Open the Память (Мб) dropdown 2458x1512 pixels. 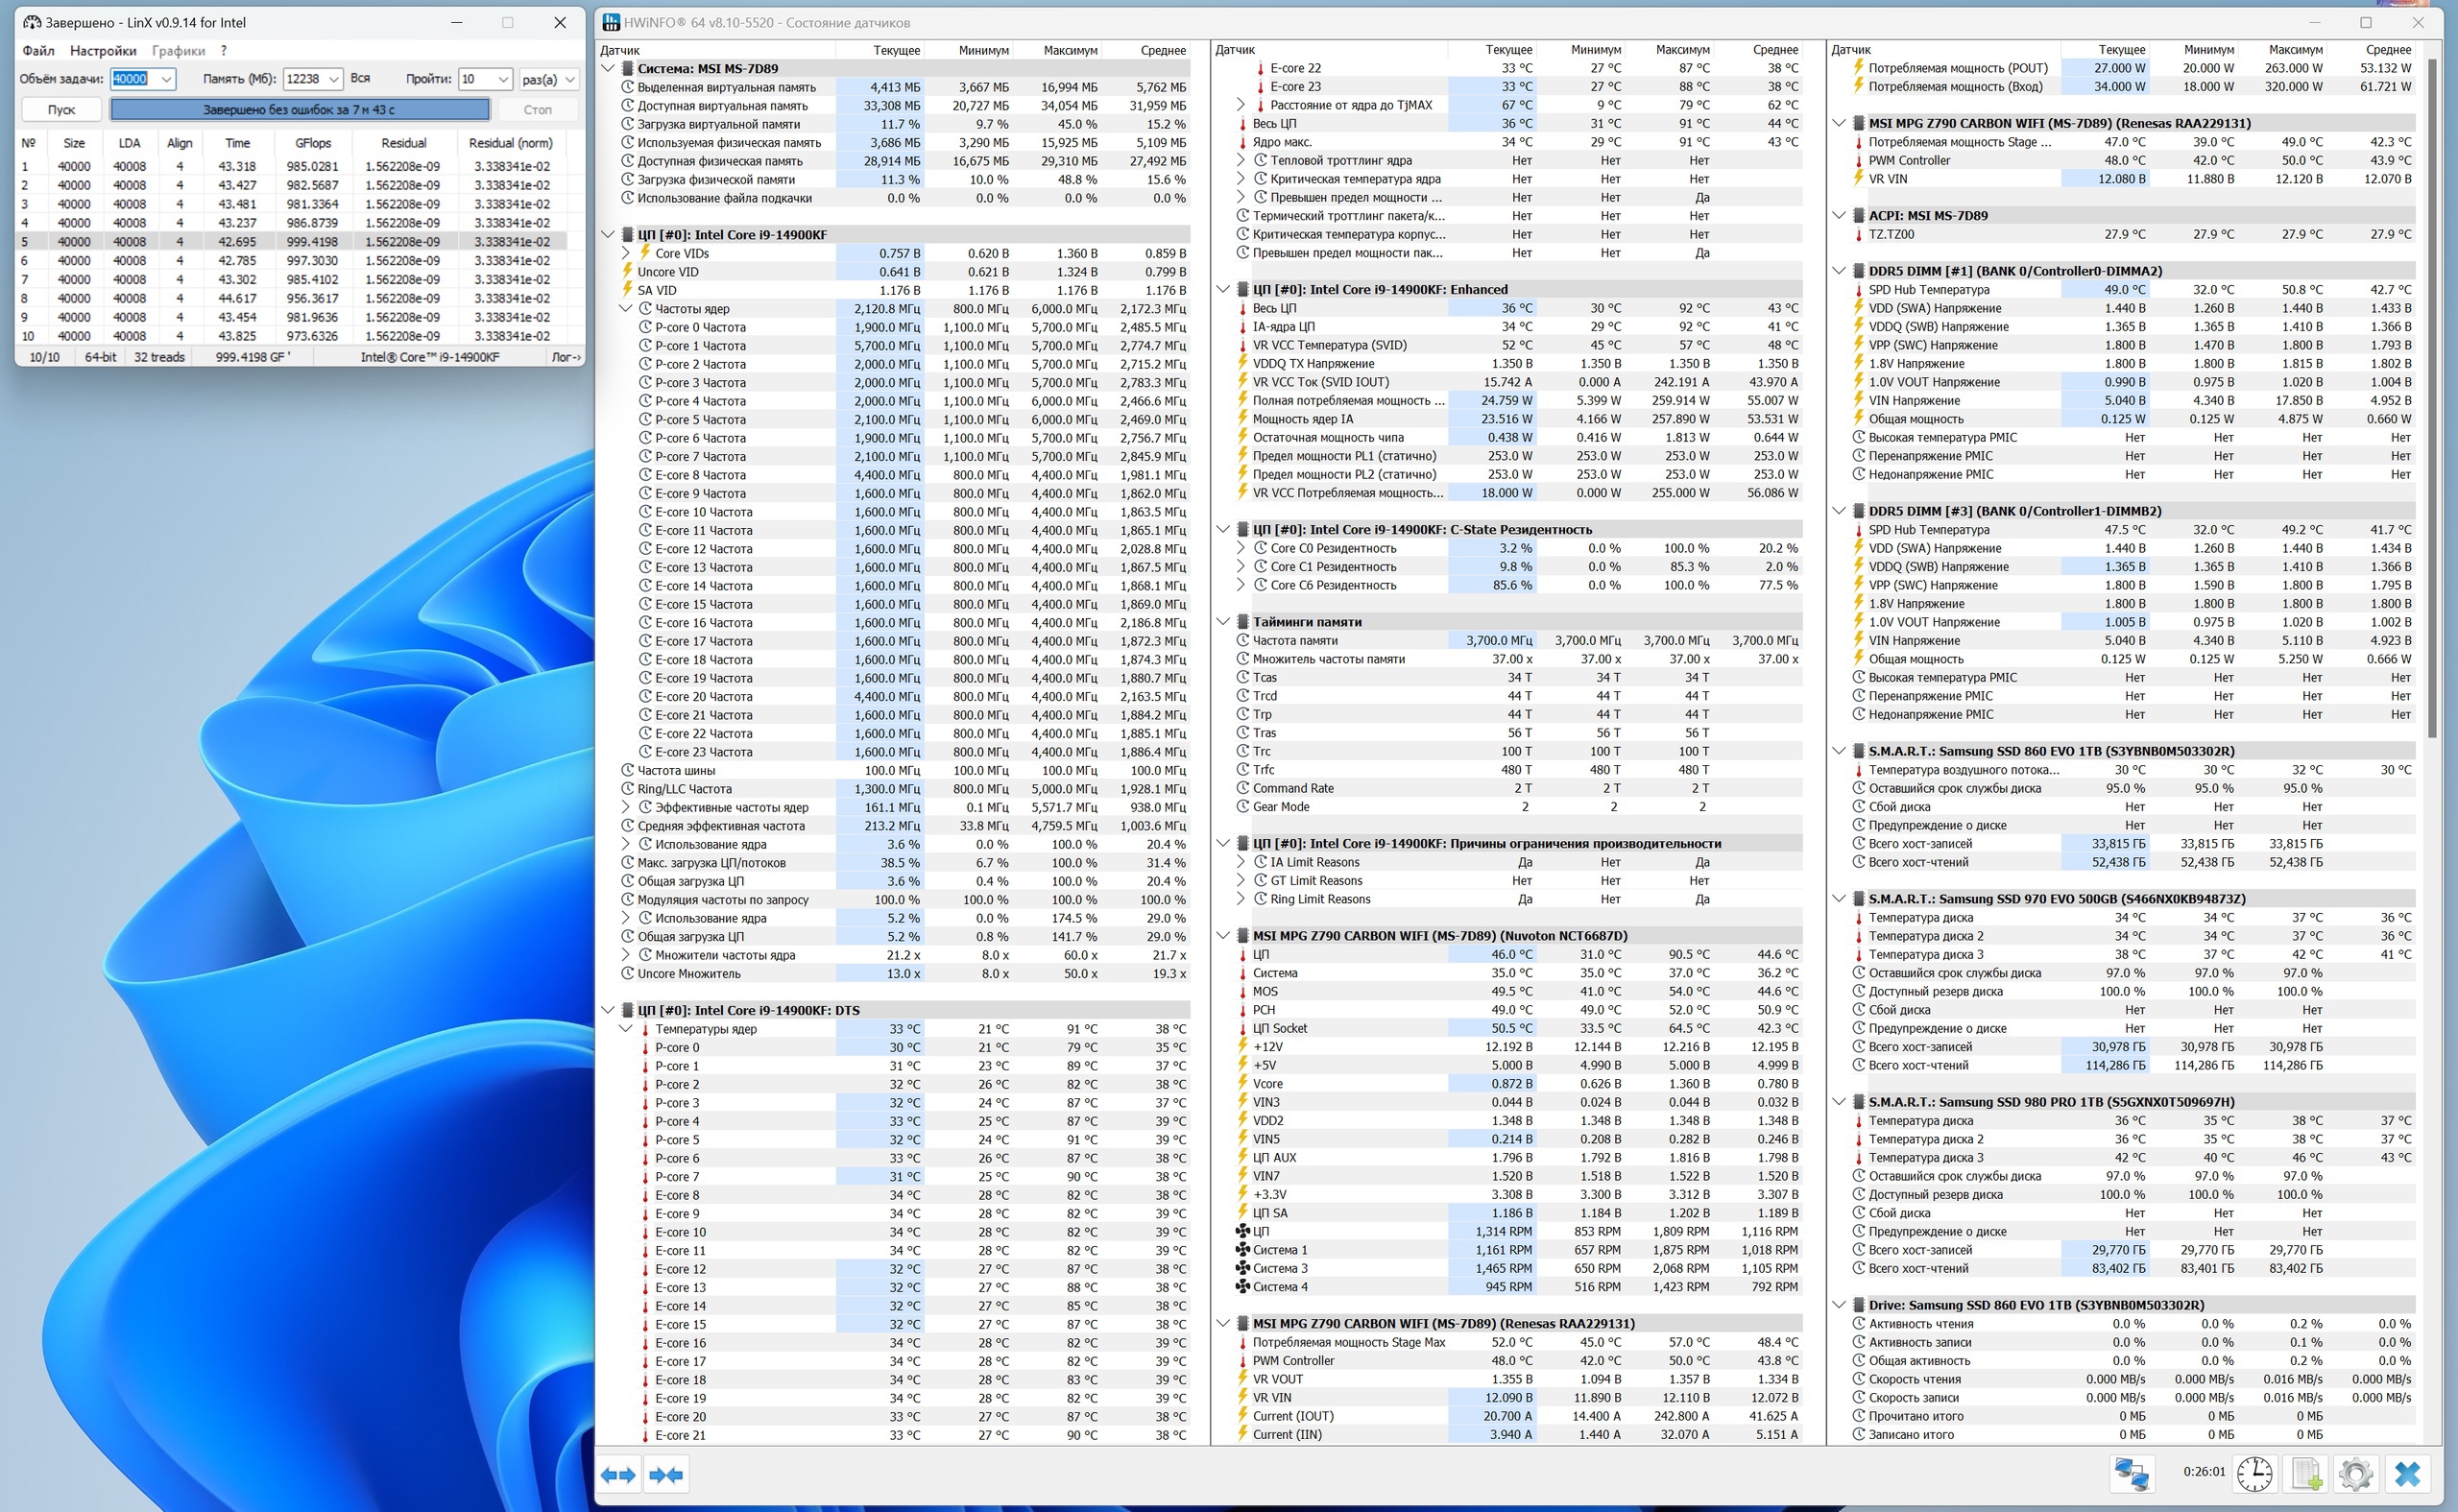tap(334, 79)
